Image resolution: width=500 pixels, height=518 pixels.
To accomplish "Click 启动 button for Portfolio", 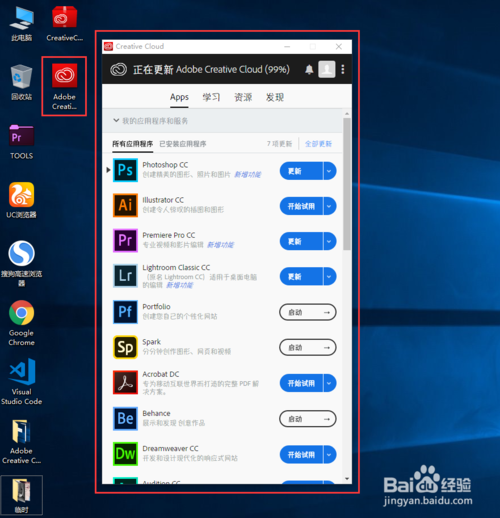I will click(x=308, y=312).
